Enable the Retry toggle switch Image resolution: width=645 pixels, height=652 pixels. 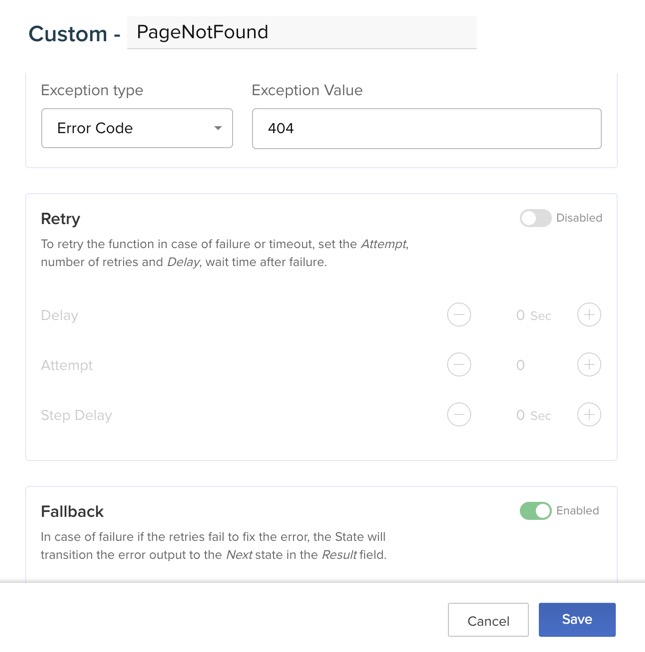tap(535, 218)
